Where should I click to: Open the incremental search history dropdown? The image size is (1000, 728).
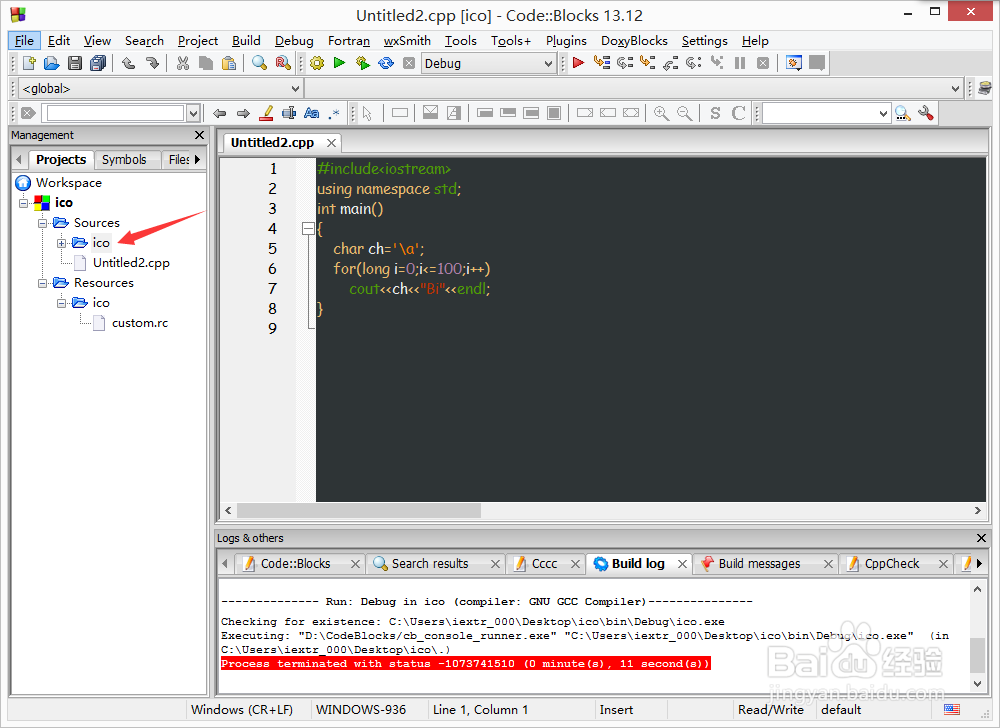tap(193, 113)
